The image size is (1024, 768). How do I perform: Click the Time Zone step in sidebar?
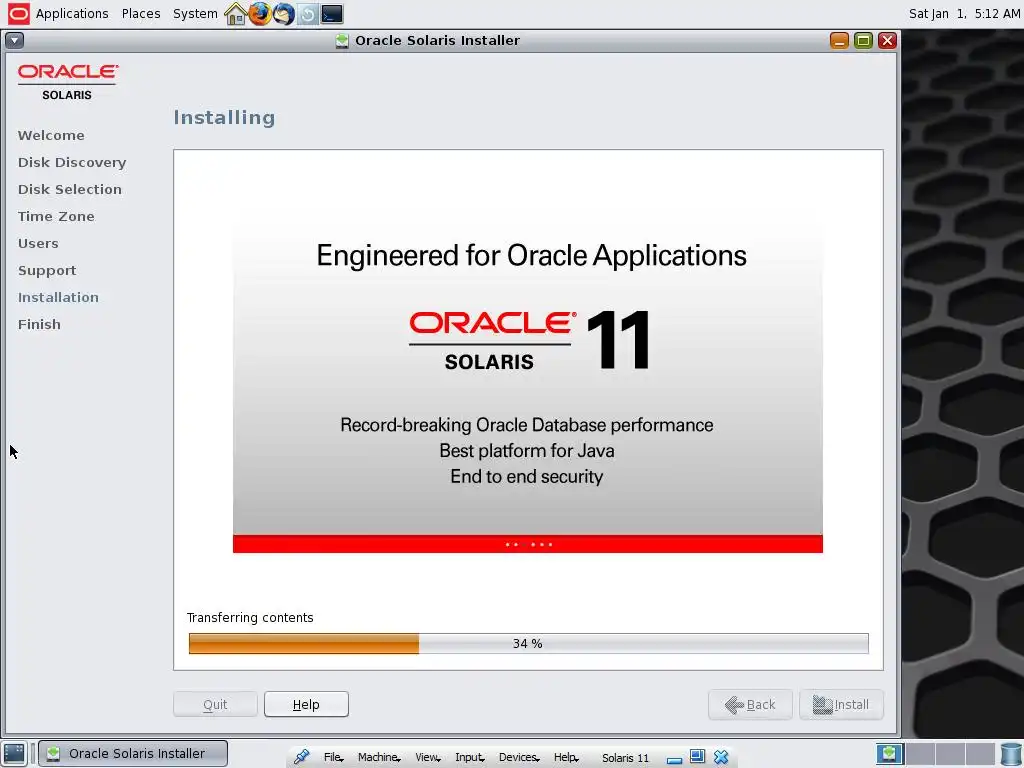click(56, 216)
